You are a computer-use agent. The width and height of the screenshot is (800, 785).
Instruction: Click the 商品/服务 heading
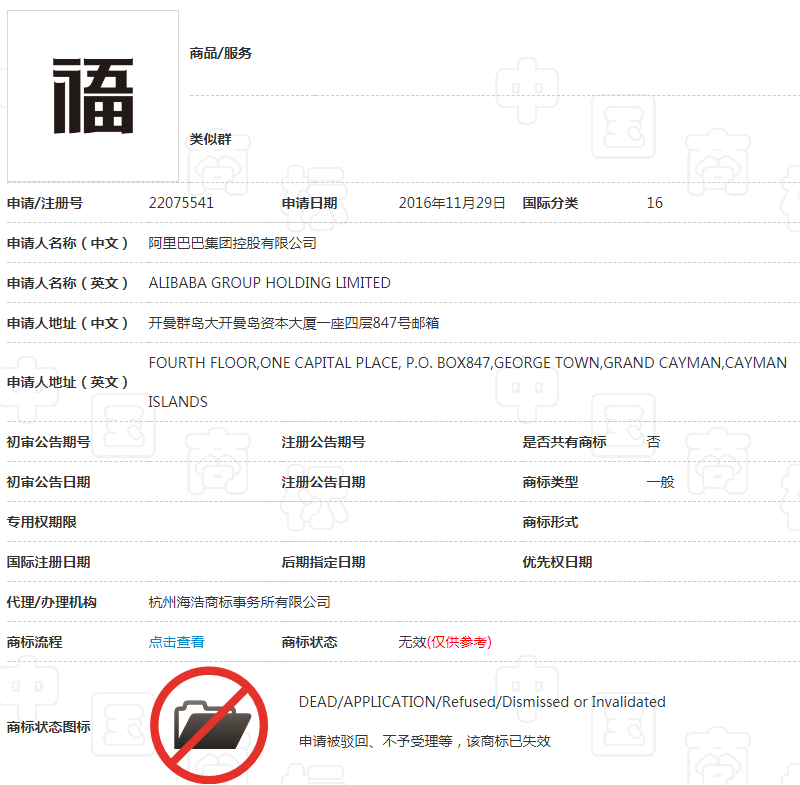coord(221,53)
